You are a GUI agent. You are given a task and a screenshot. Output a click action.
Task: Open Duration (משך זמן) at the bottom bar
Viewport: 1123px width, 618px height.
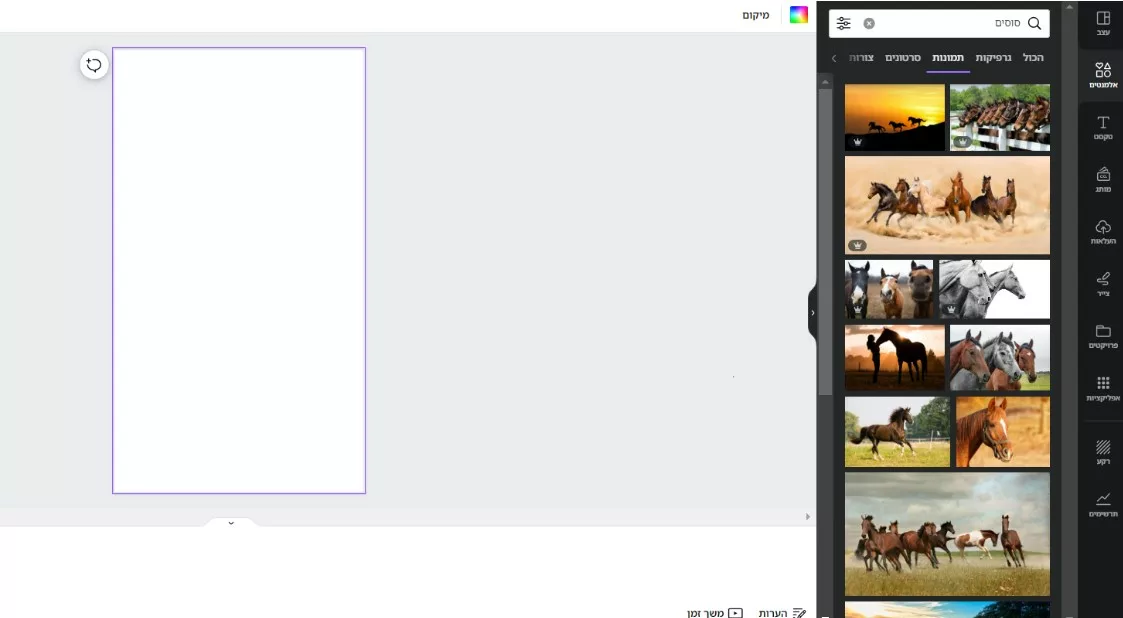[715, 613]
